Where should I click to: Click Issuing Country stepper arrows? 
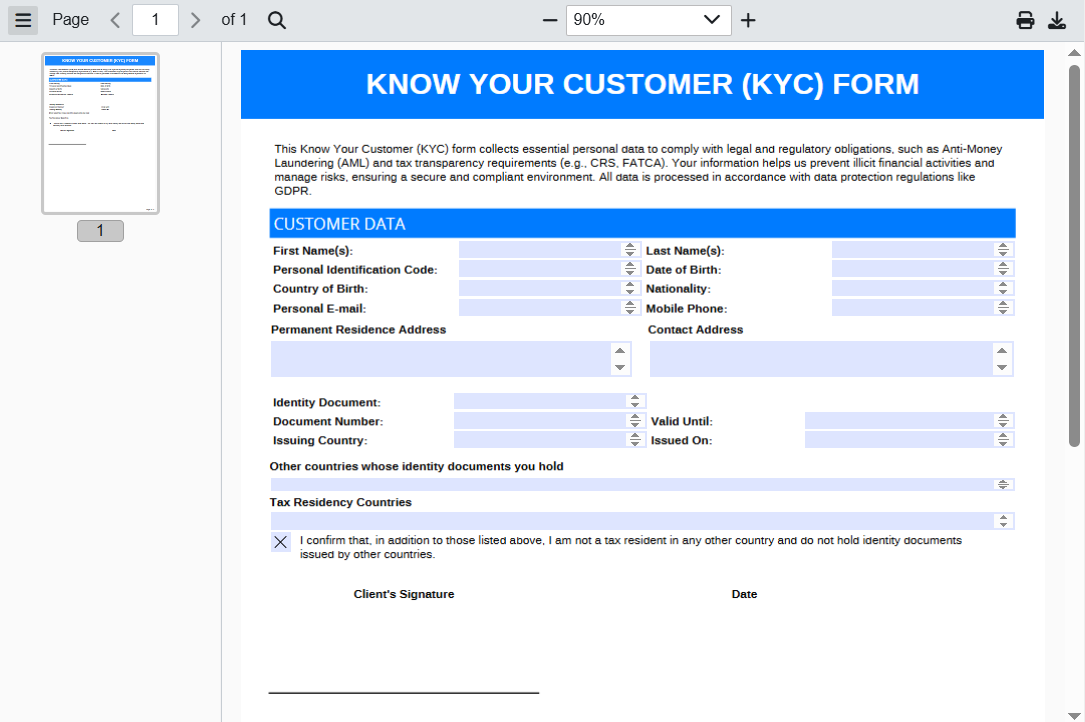pyautogui.click(x=635, y=440)
